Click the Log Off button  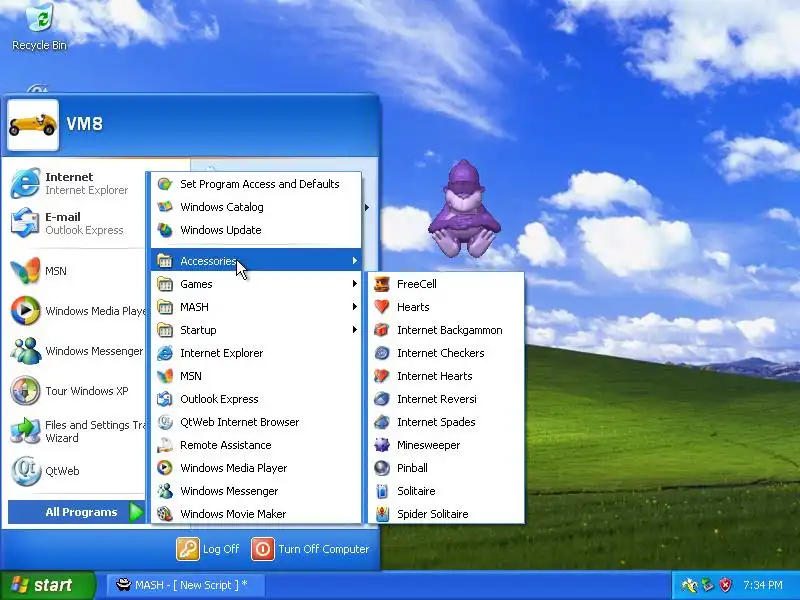(208, 549)
